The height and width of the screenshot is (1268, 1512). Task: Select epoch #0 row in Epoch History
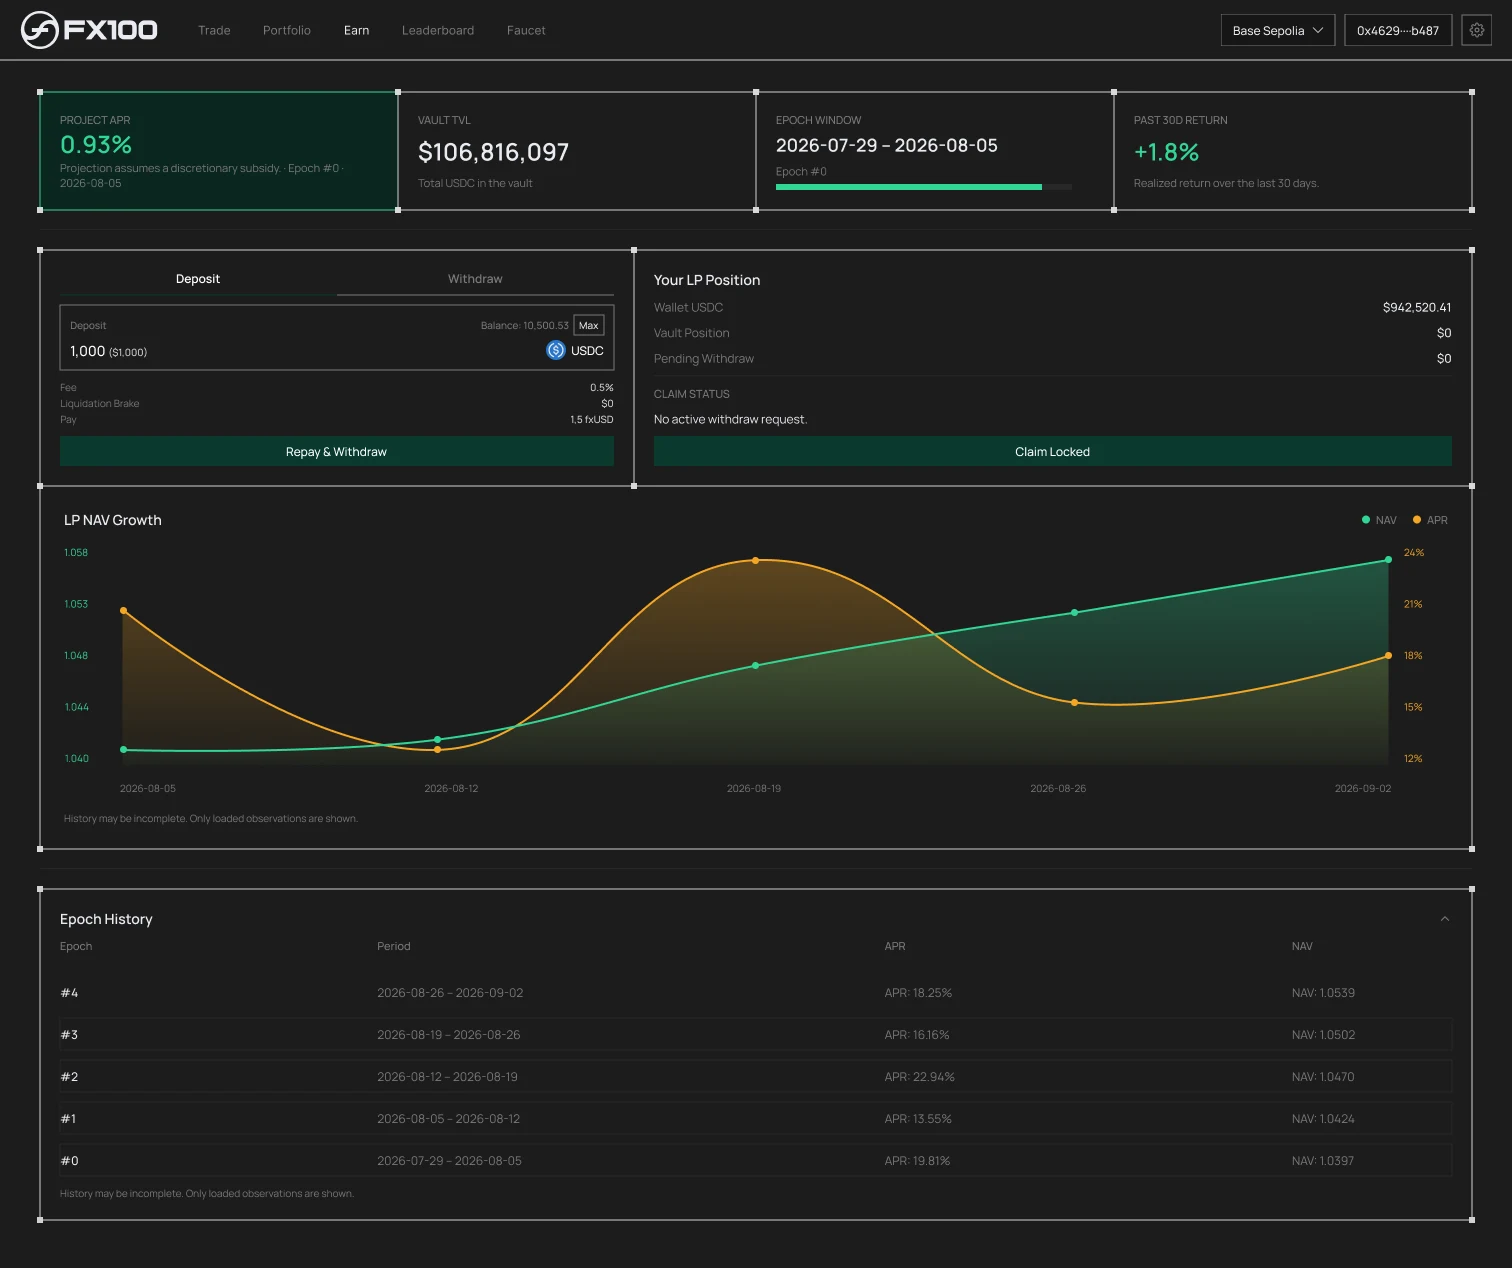coord(756,1161)
